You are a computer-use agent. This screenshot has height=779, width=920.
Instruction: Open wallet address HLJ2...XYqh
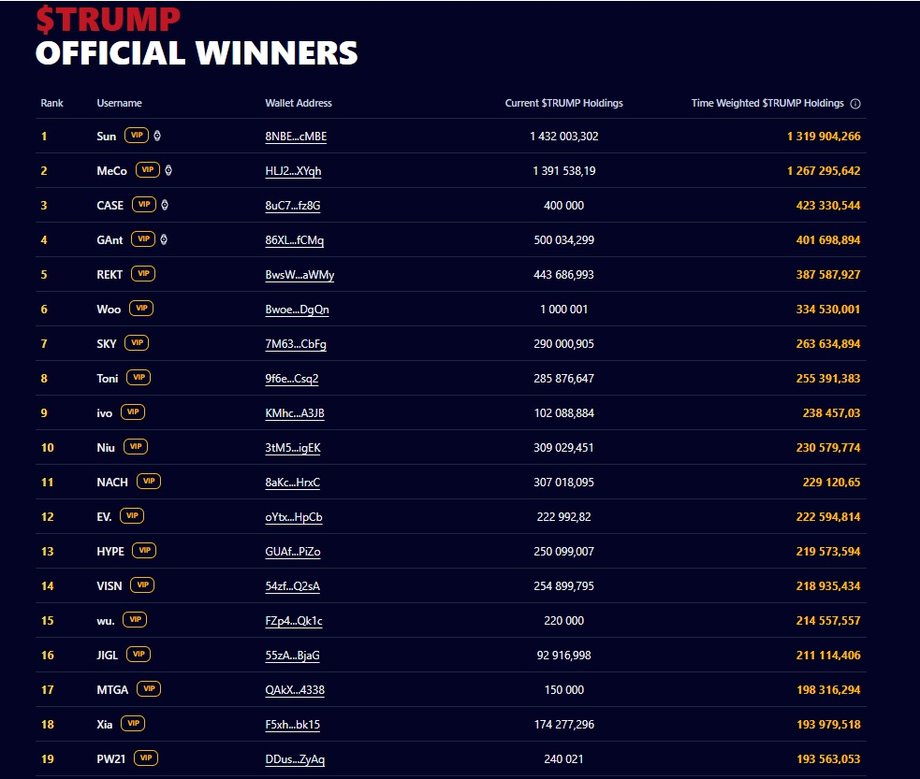pos(293,171)
